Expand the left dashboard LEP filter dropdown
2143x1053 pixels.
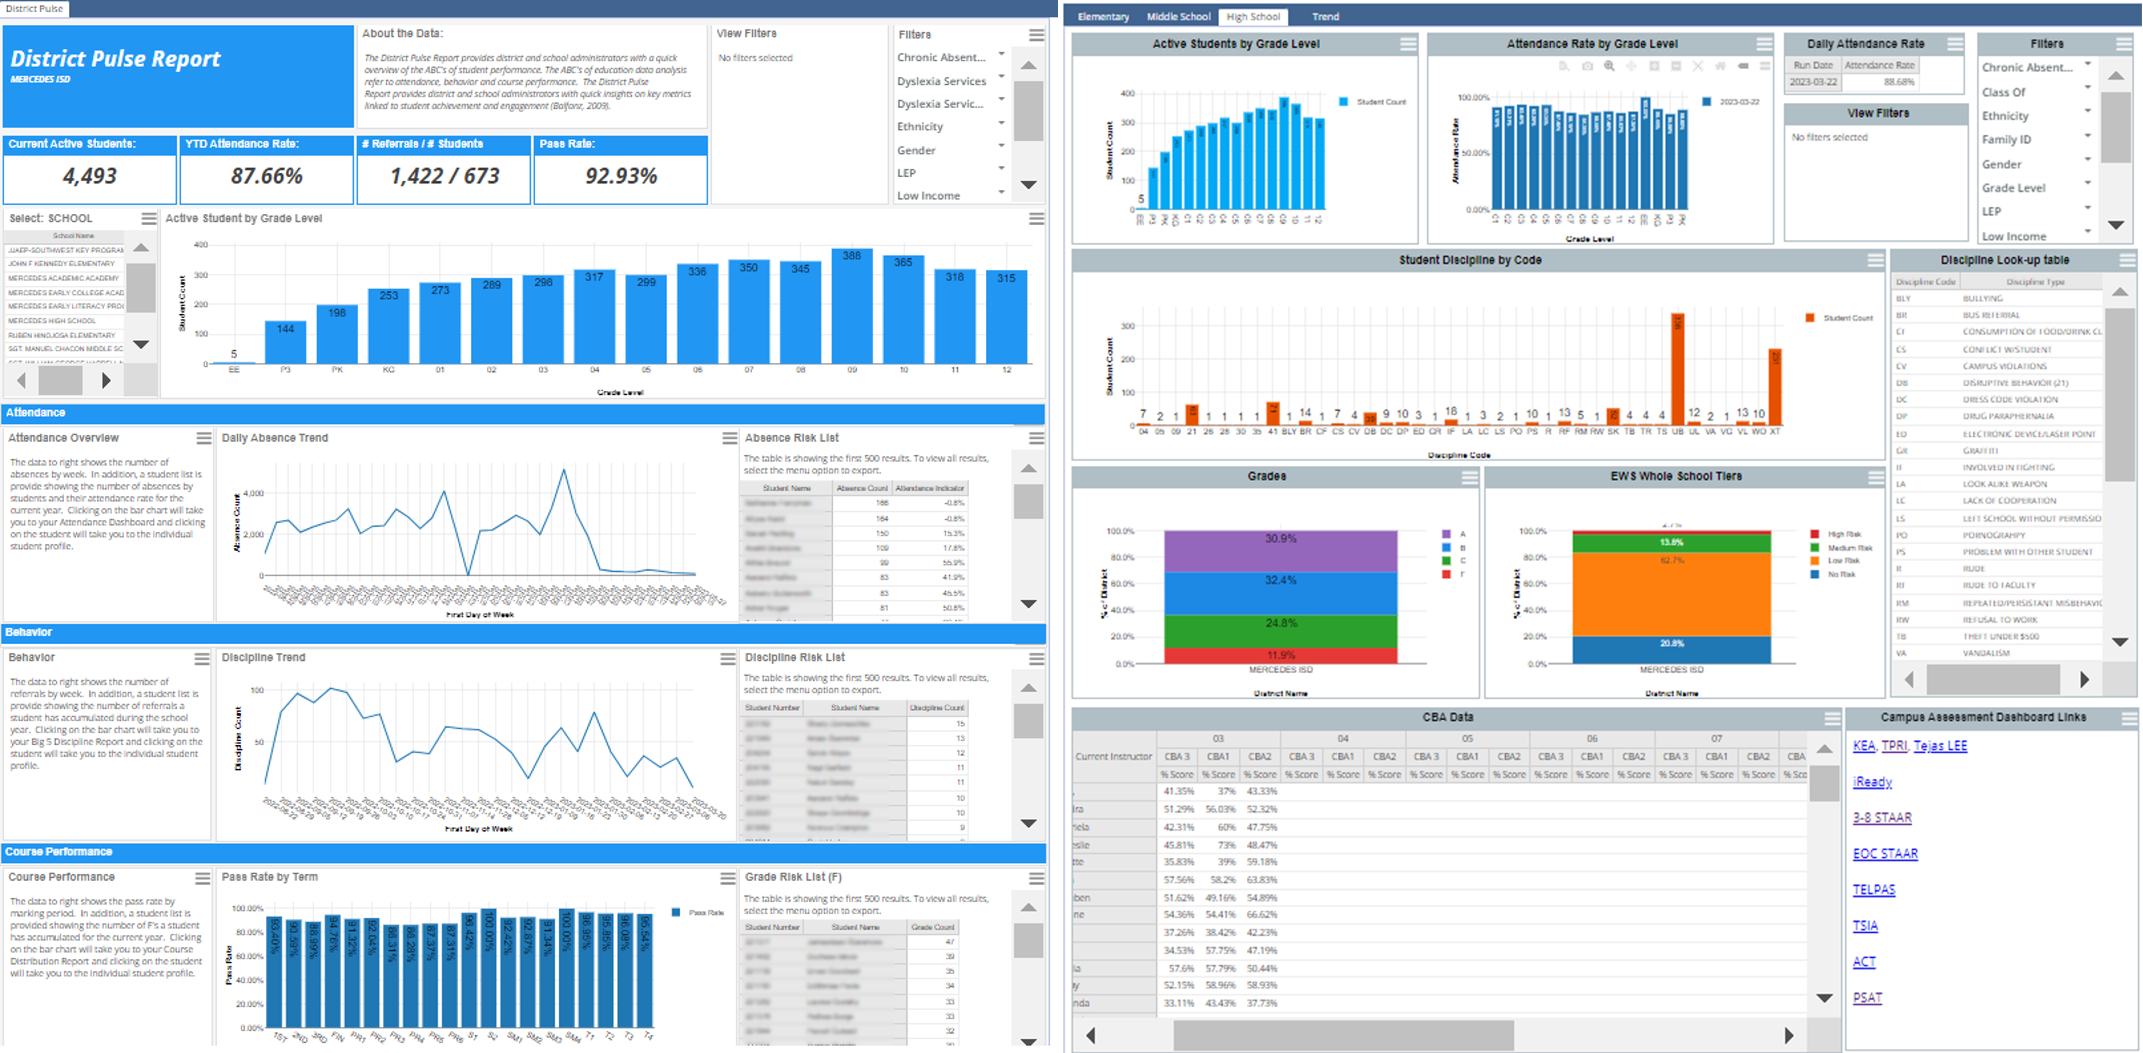(x=1001, y=169)
